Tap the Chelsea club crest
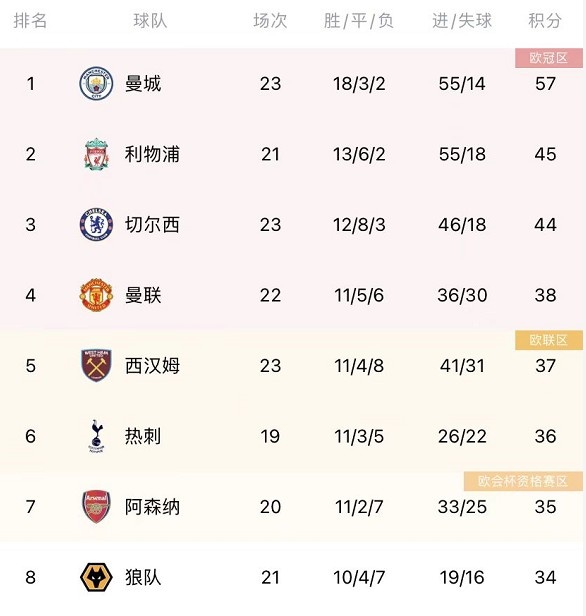Image resolution: width=586 pixels, height=616 pixels. coord(96,224)
